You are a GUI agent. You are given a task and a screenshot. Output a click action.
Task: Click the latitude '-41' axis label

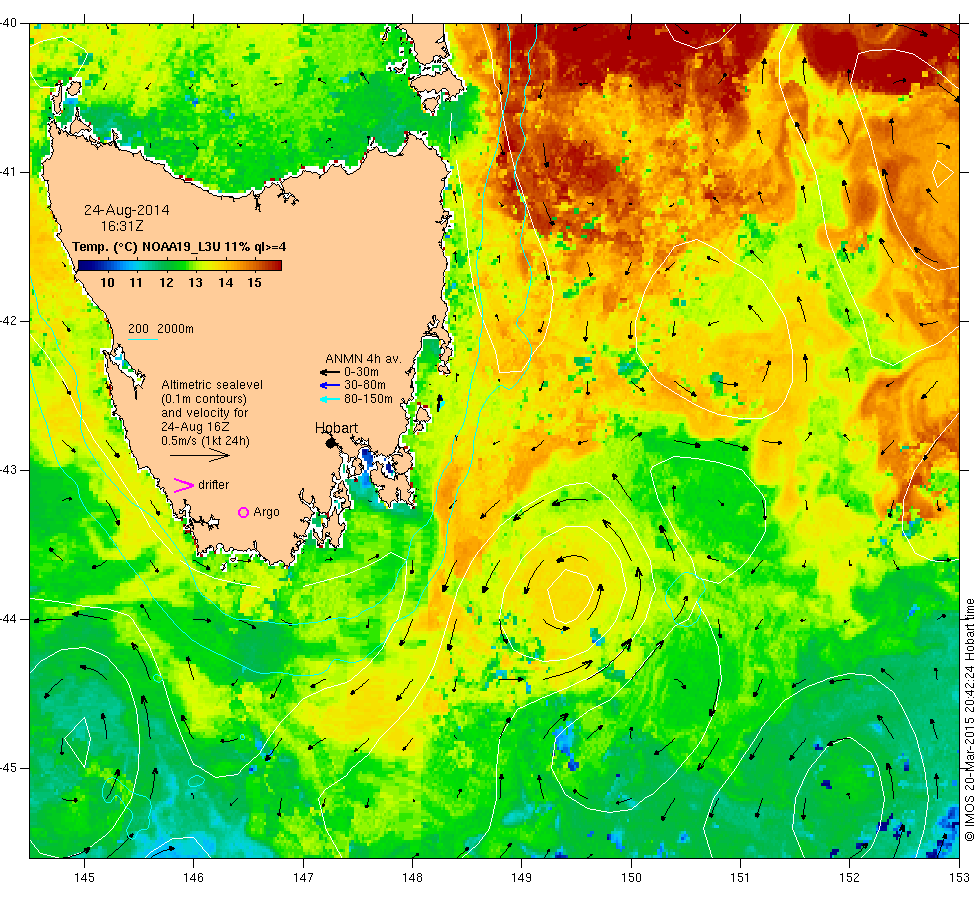(x=9, y=172)
